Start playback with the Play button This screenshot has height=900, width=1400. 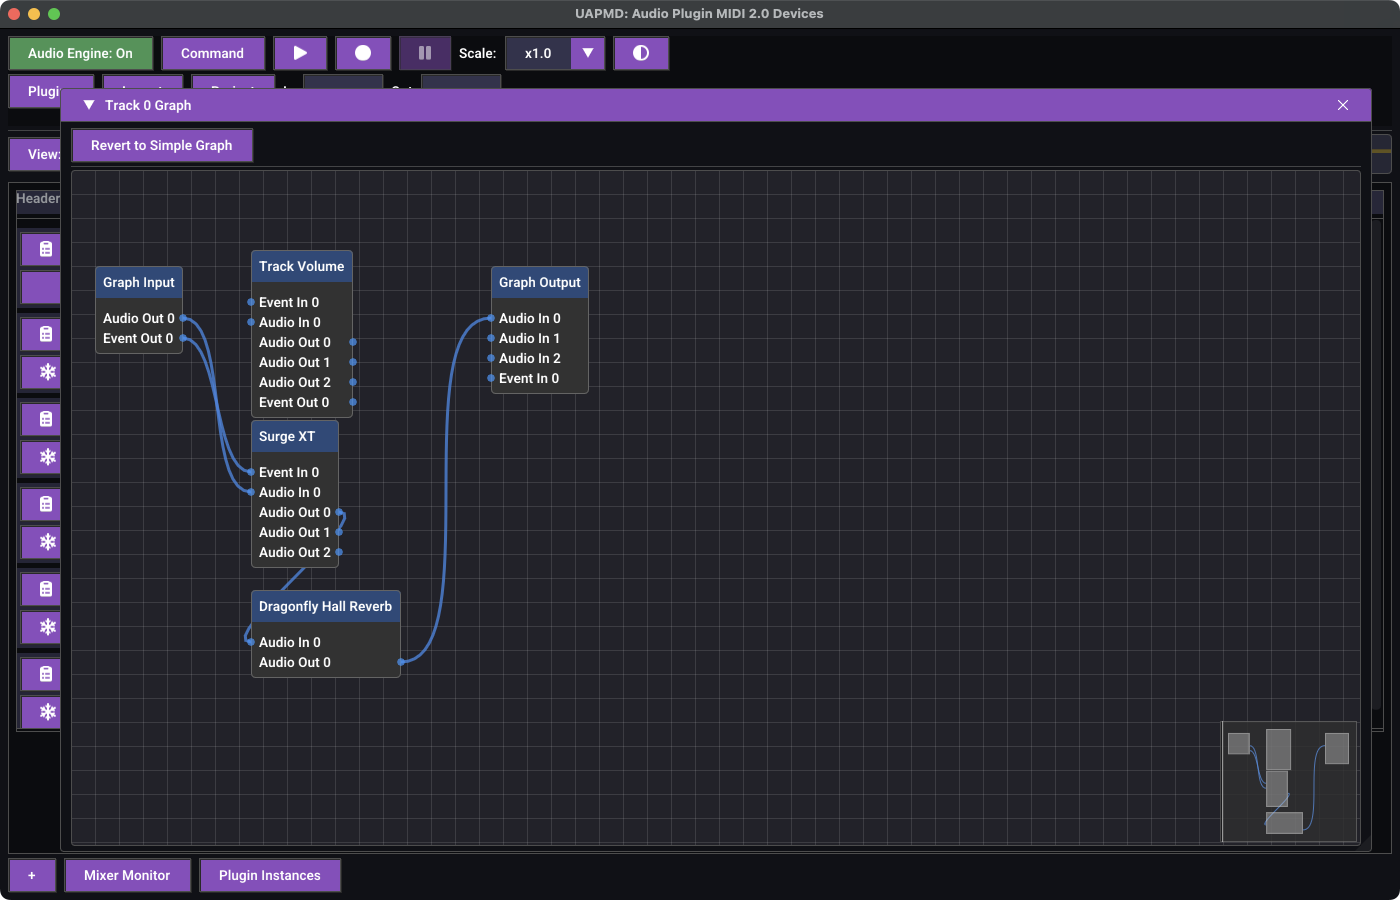tap(300, 53)
